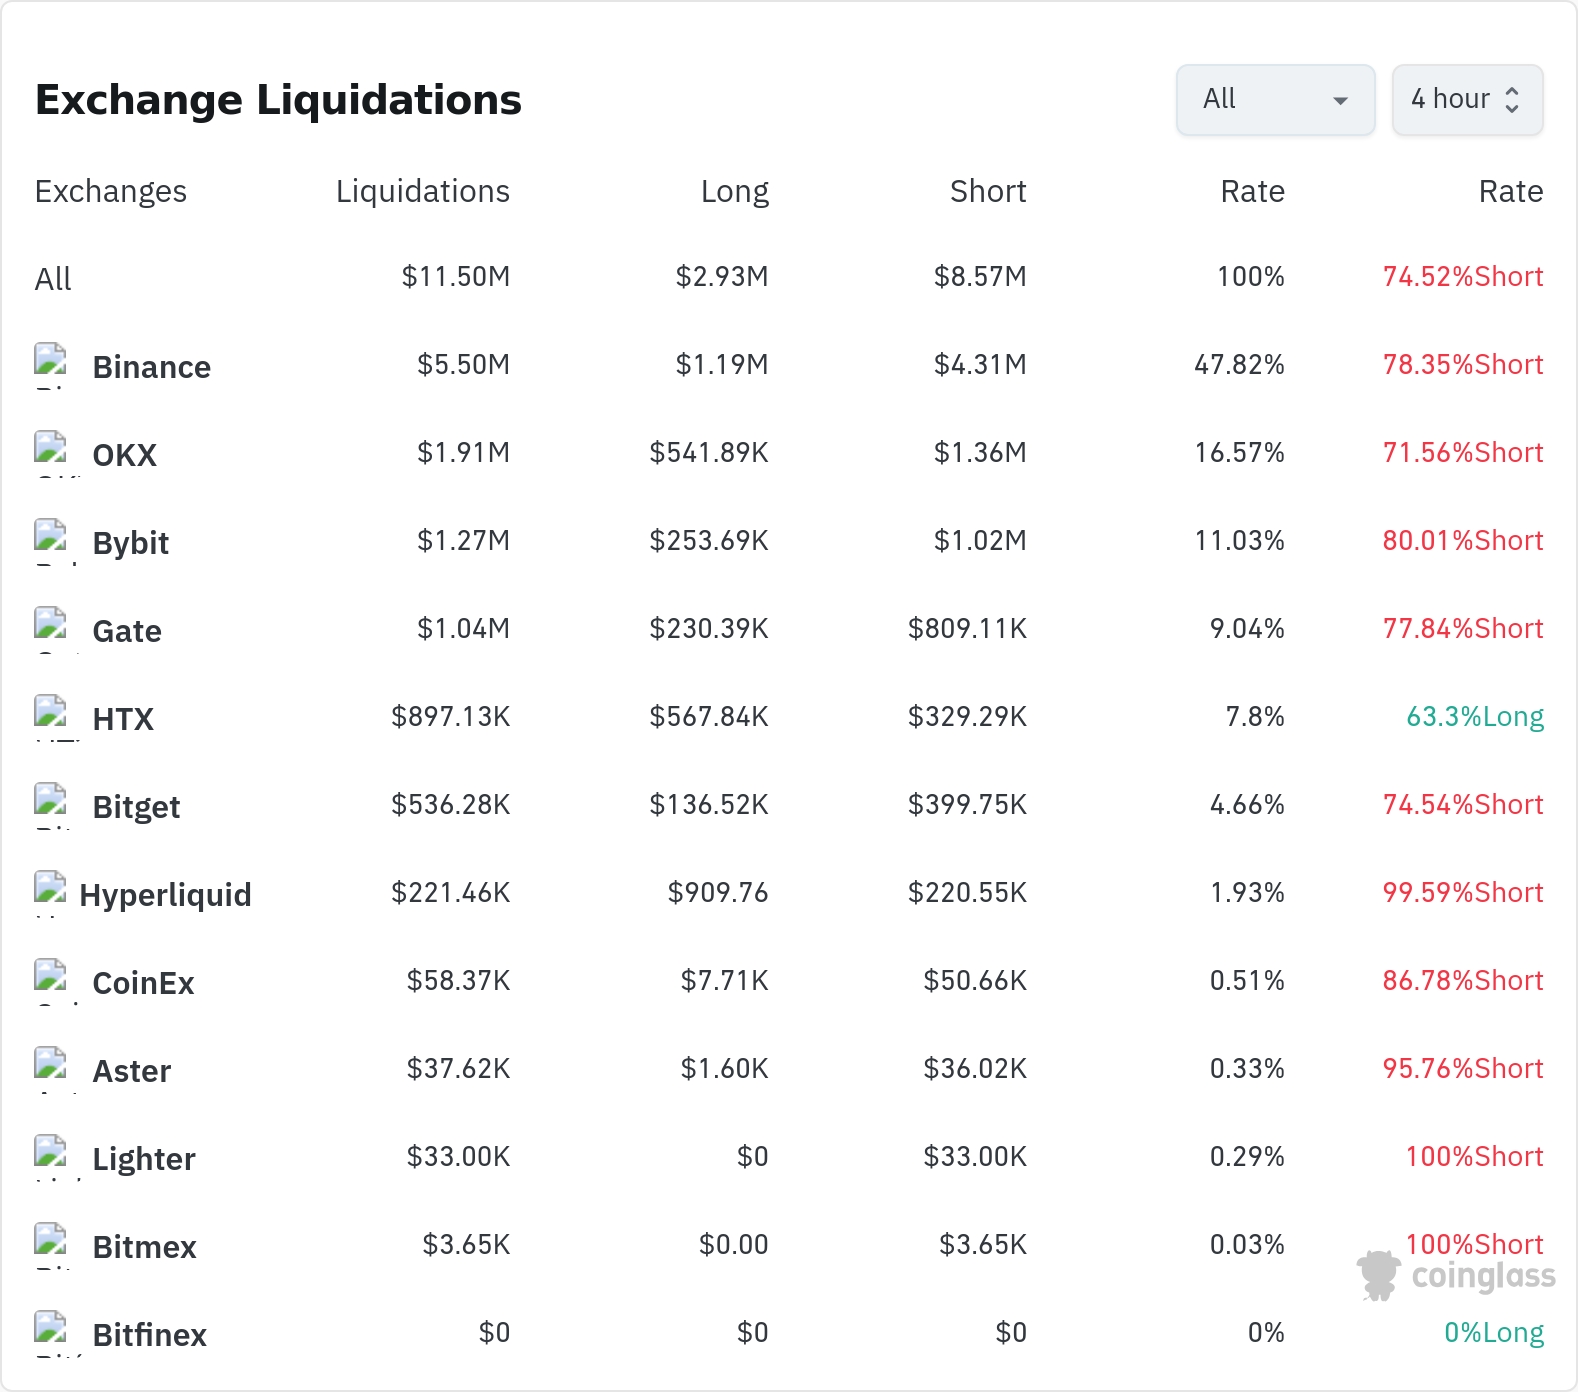This screenshot has height=1392, width=1578.
Task: Click the Short column header
Action: [x=988, y=191]
